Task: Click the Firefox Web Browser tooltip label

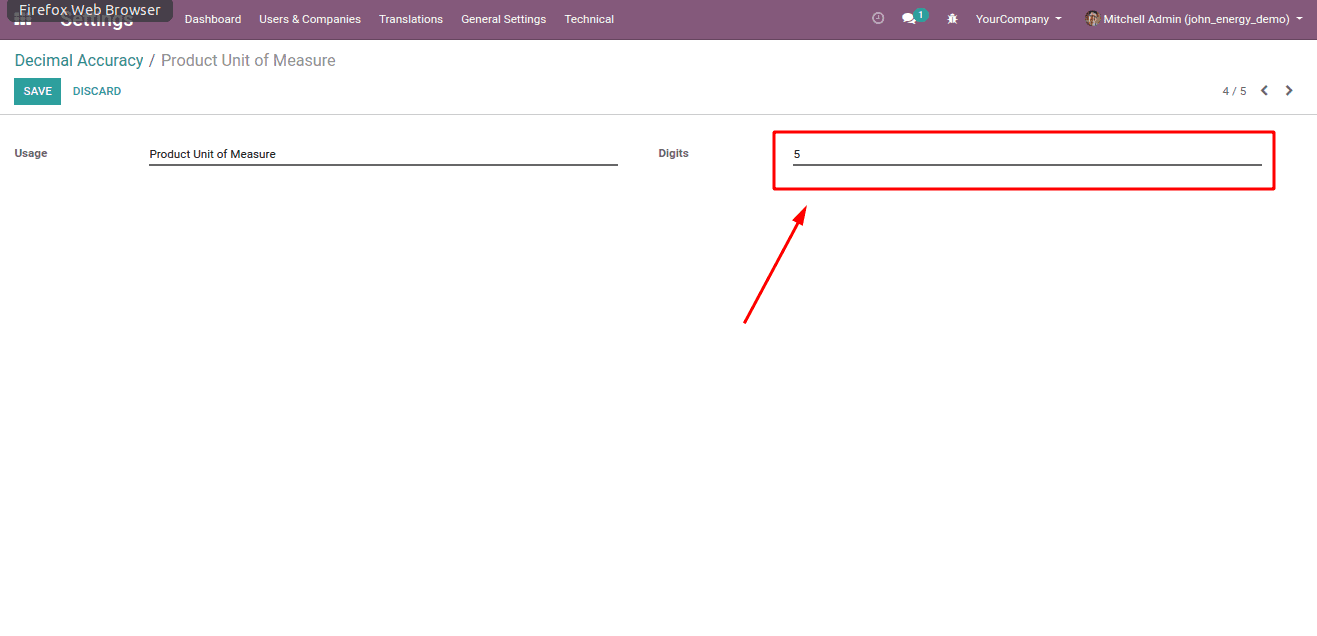Action: pos(90,10)
